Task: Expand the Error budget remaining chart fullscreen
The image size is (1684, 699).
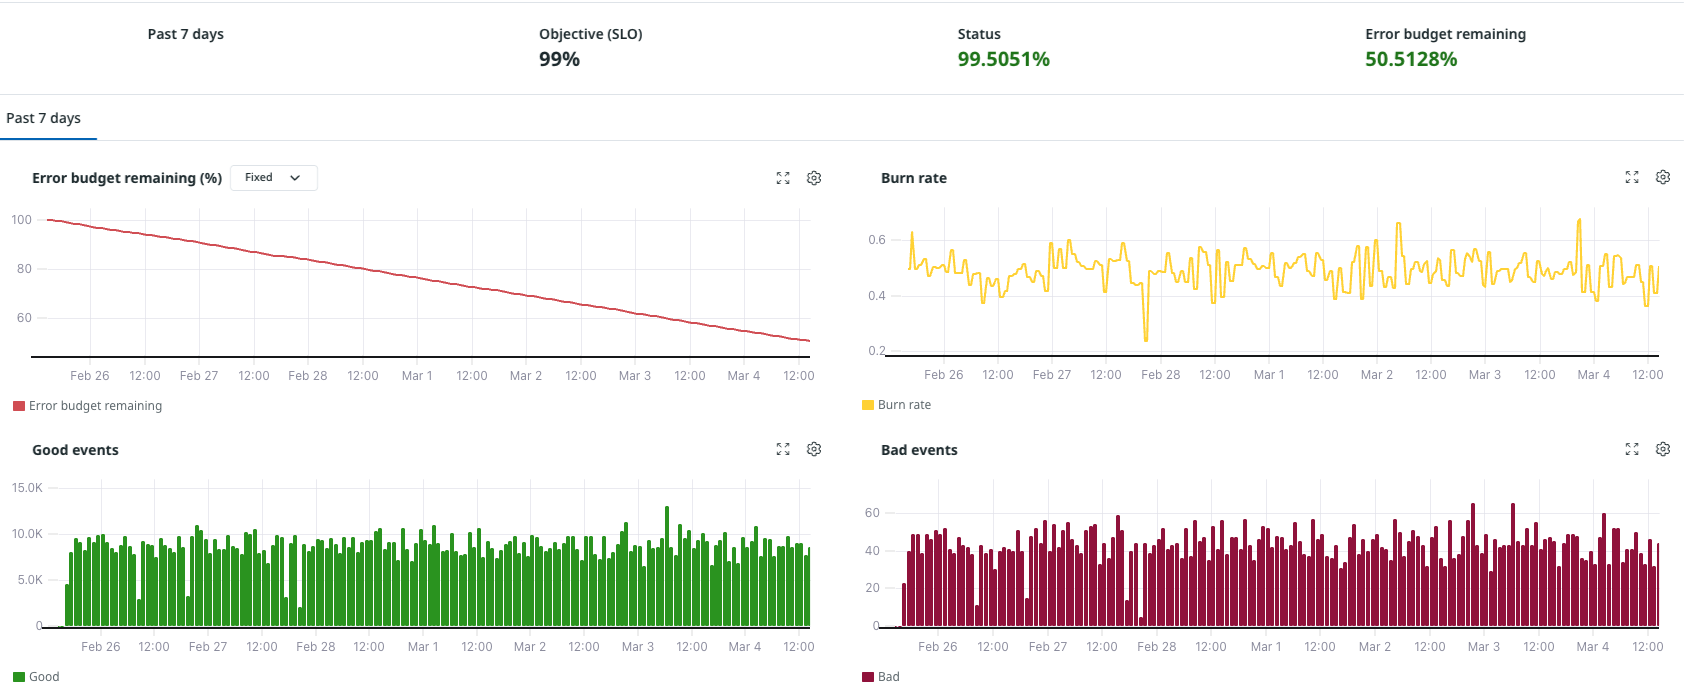Action: [783, 178]
